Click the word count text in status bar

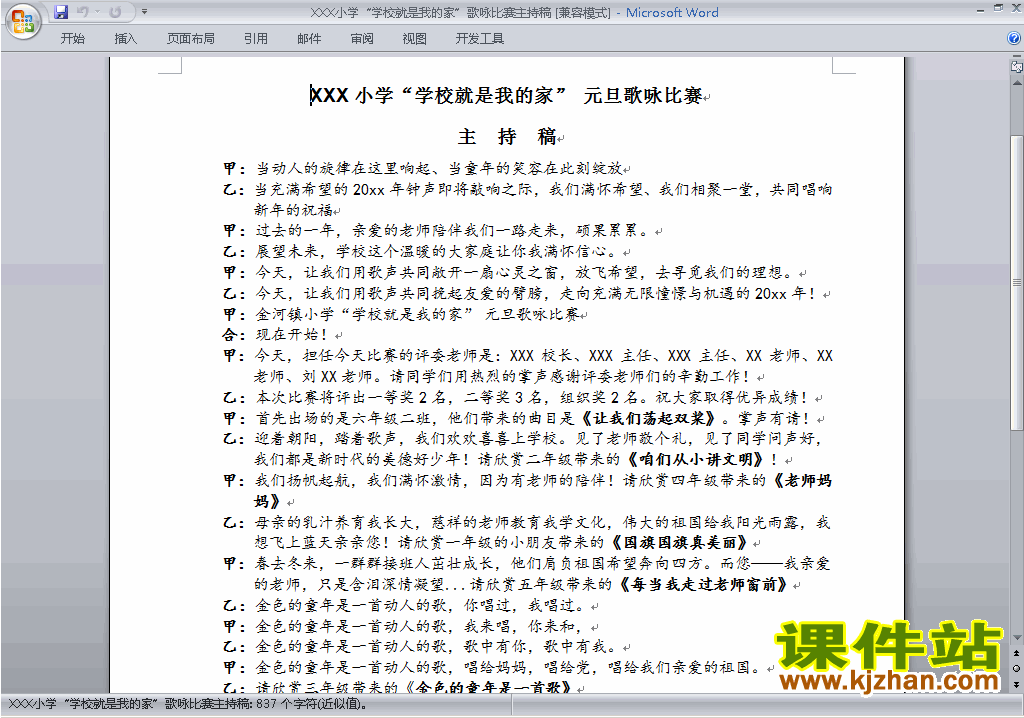pos(187,704)
